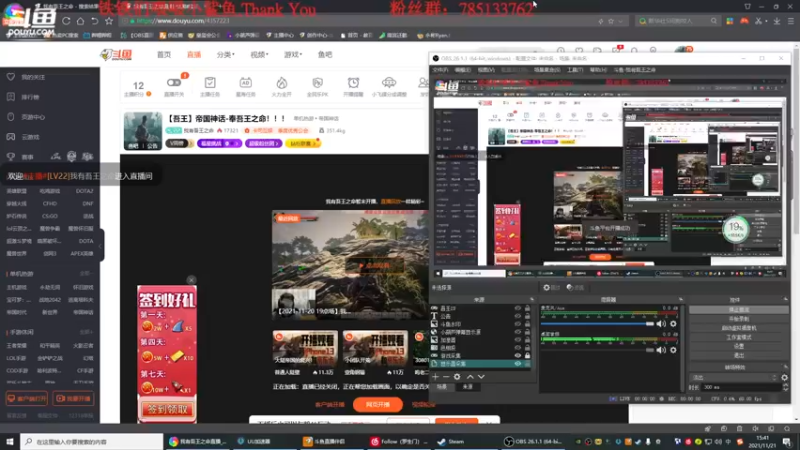The image size is (800, 450).
Task: Click the 签到领取 button on the sign-in popup
Action: tap(167, 409)
